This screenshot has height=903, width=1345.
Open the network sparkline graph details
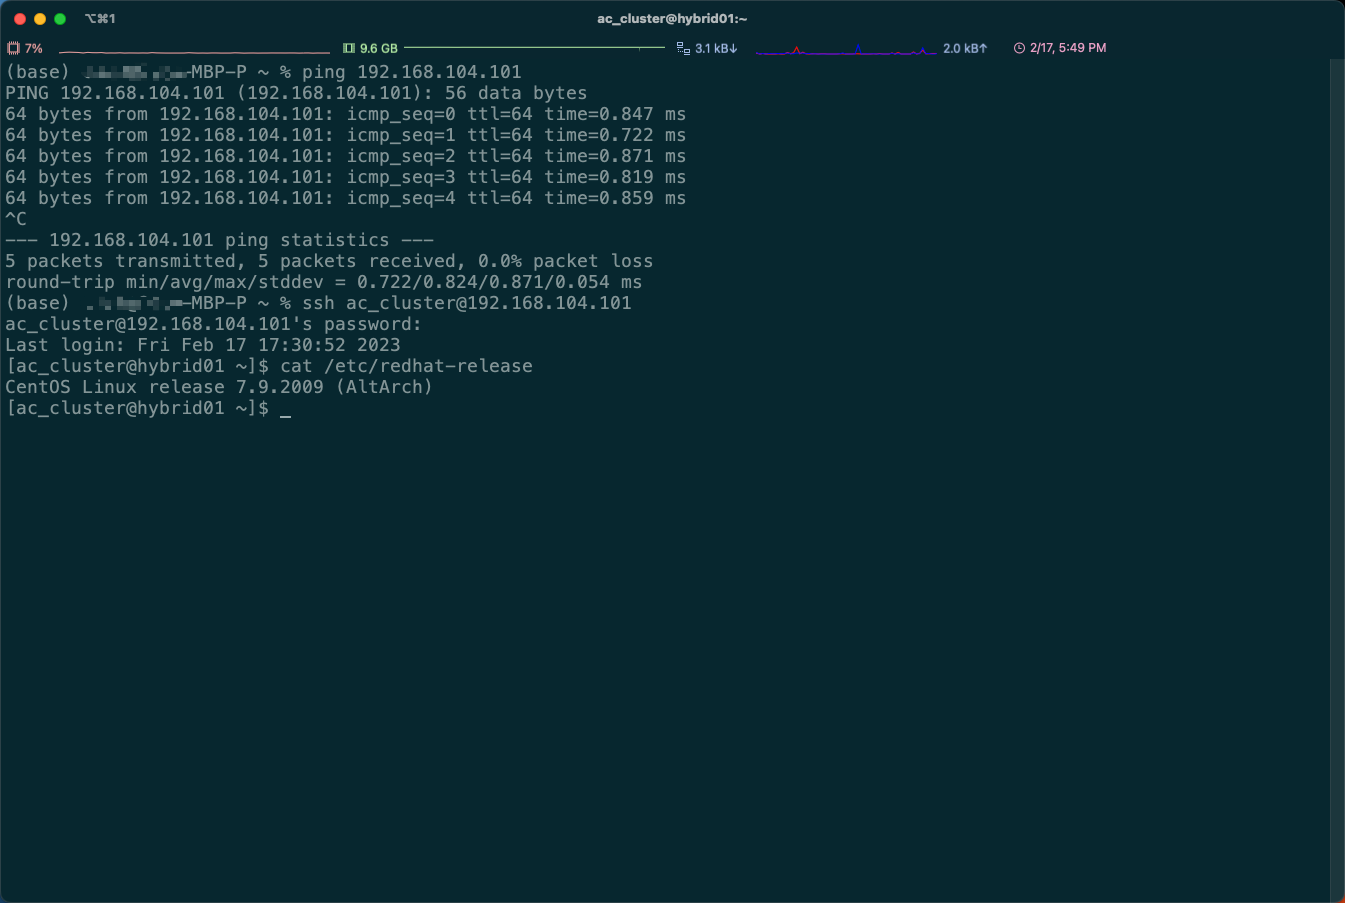pyautogui.click(x=845, y=47)
